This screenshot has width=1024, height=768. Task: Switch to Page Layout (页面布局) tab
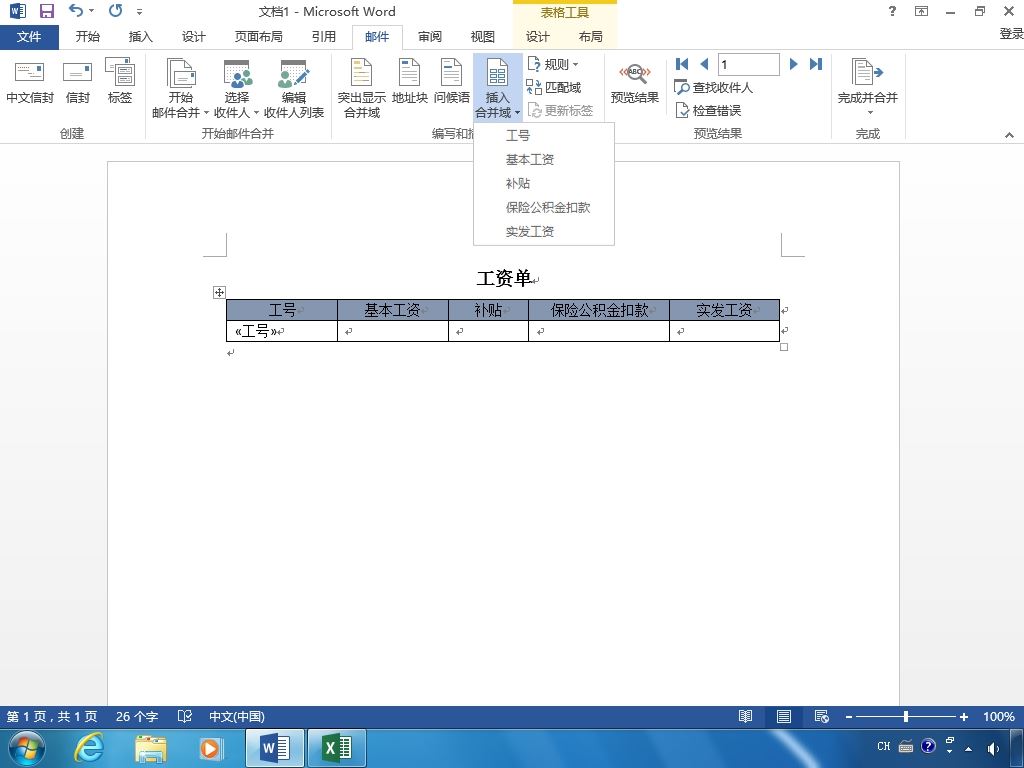(259, 37)
